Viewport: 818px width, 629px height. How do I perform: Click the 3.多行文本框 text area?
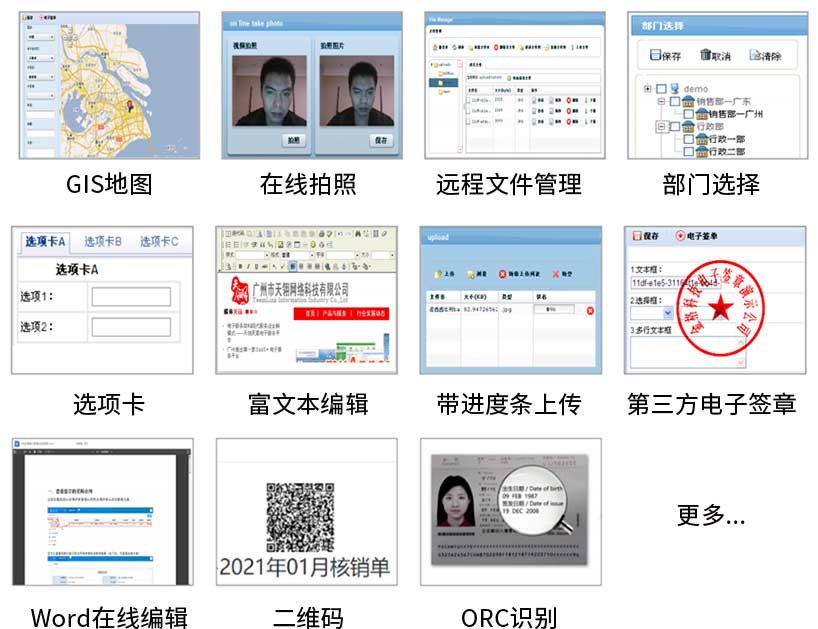pos(688,352)
